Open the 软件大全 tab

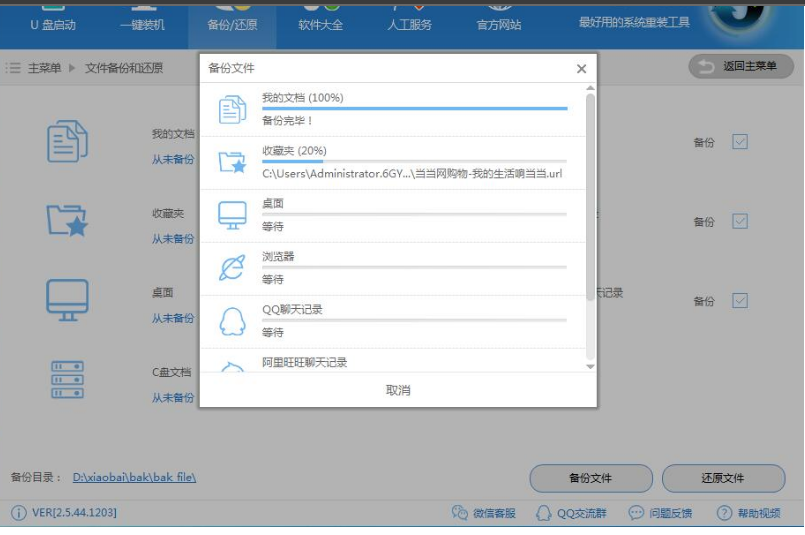pyautogui.click(x=322, y=25)
